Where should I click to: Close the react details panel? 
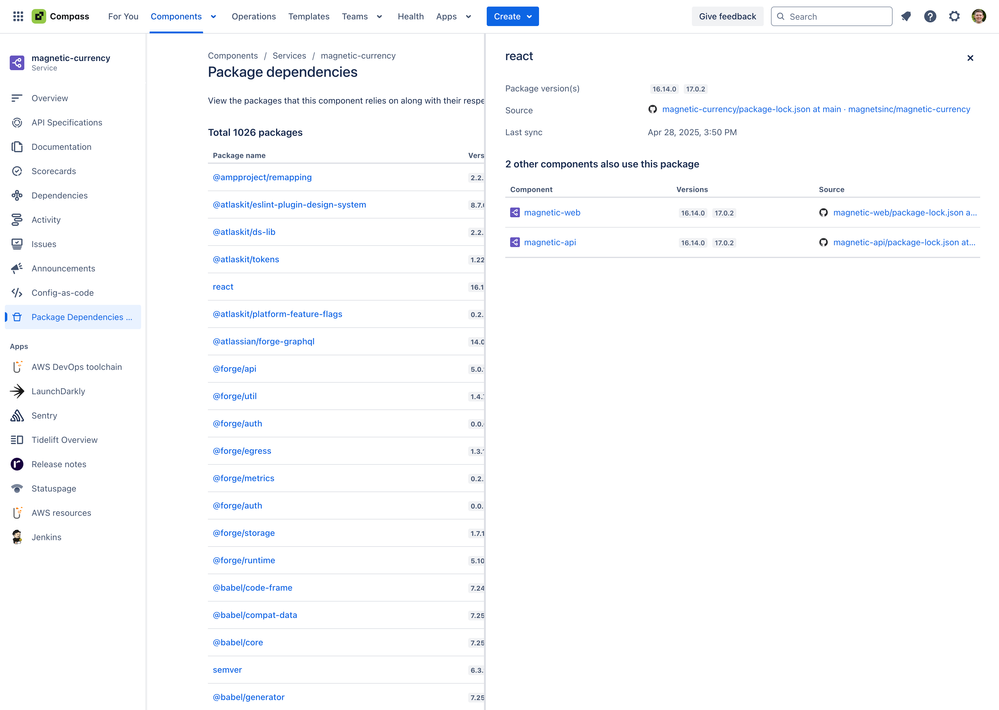(x=970, y=58)
